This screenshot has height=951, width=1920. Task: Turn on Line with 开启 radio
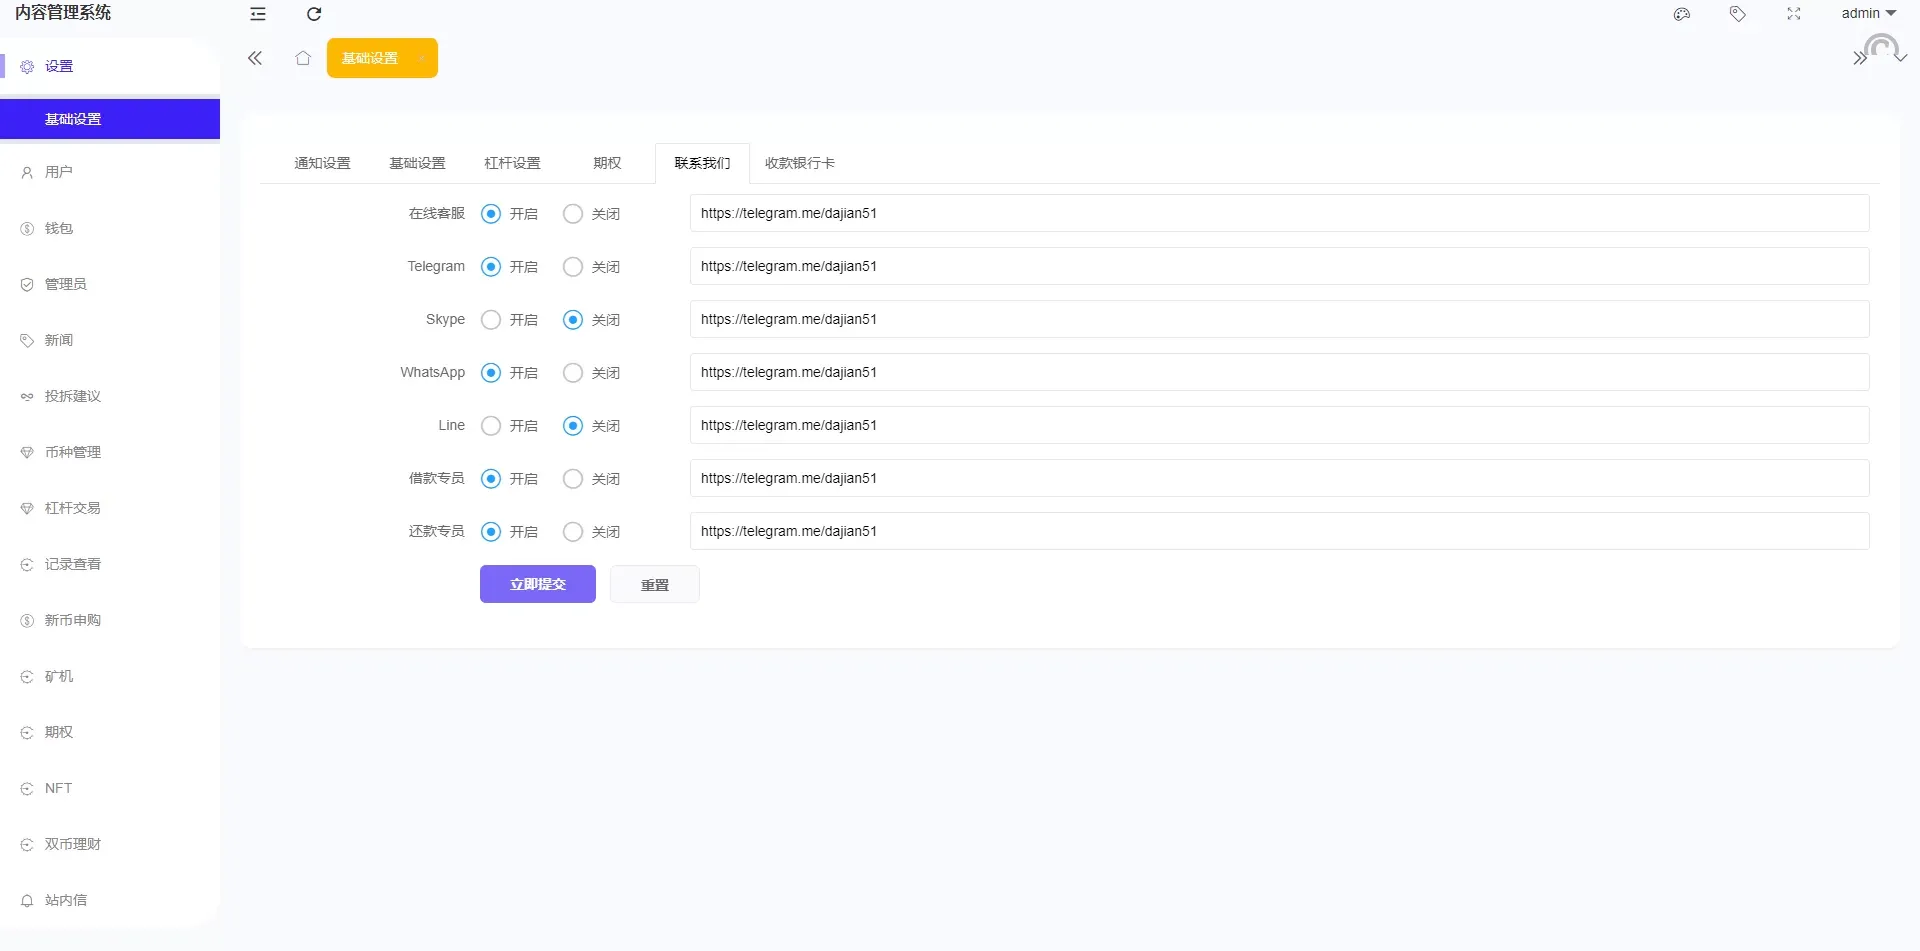(x=491, y=426)
